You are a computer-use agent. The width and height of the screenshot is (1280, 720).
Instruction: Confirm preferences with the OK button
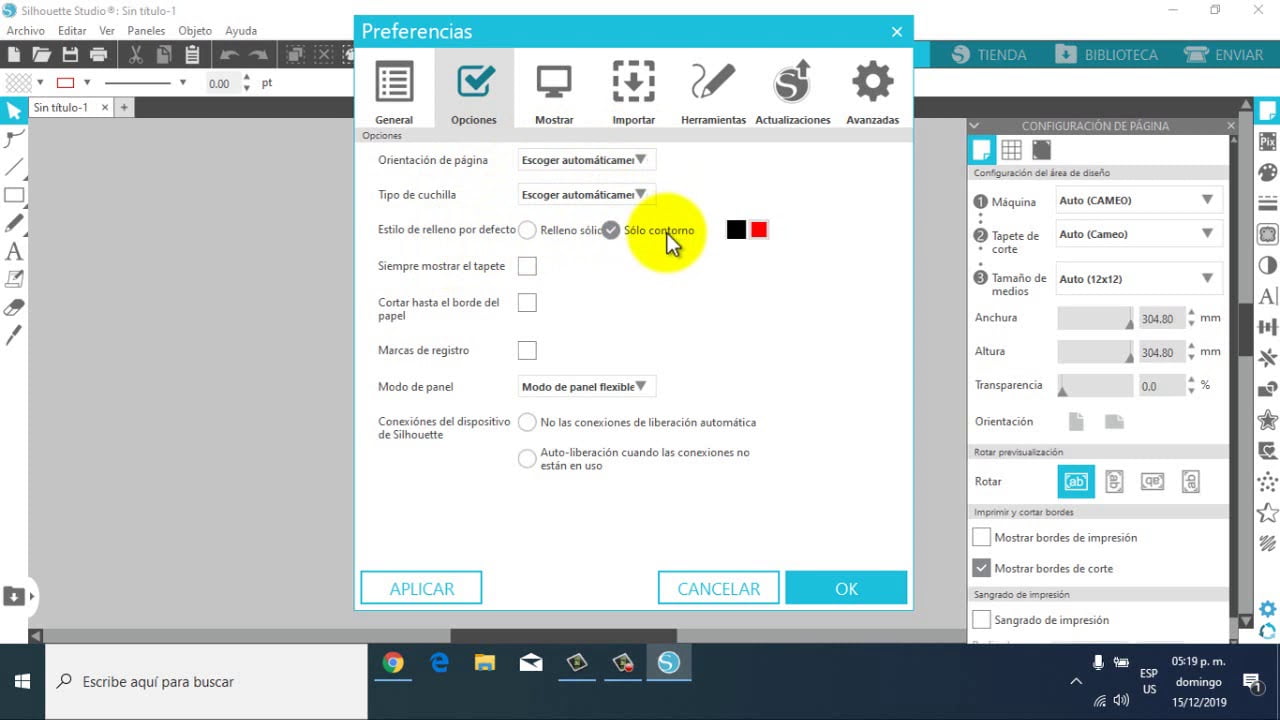coord(846,588)
